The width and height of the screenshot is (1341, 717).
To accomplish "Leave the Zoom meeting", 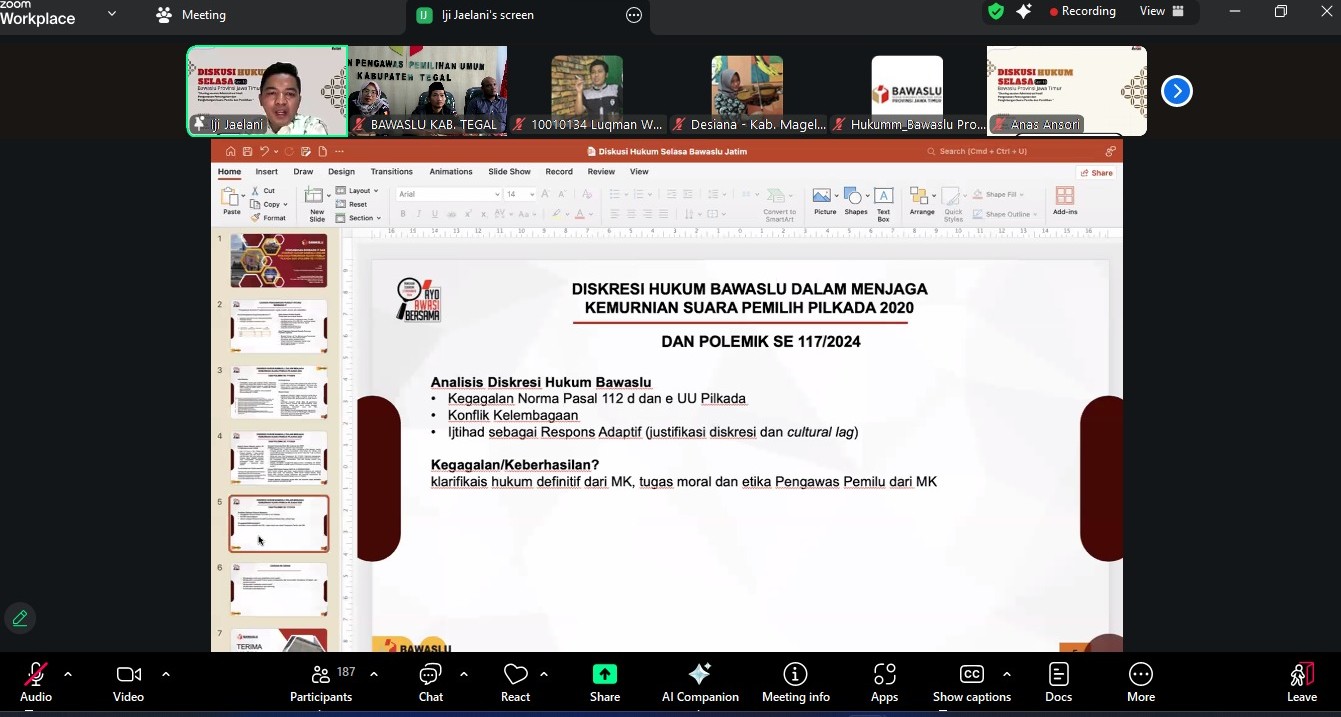I will (1301, 681).
